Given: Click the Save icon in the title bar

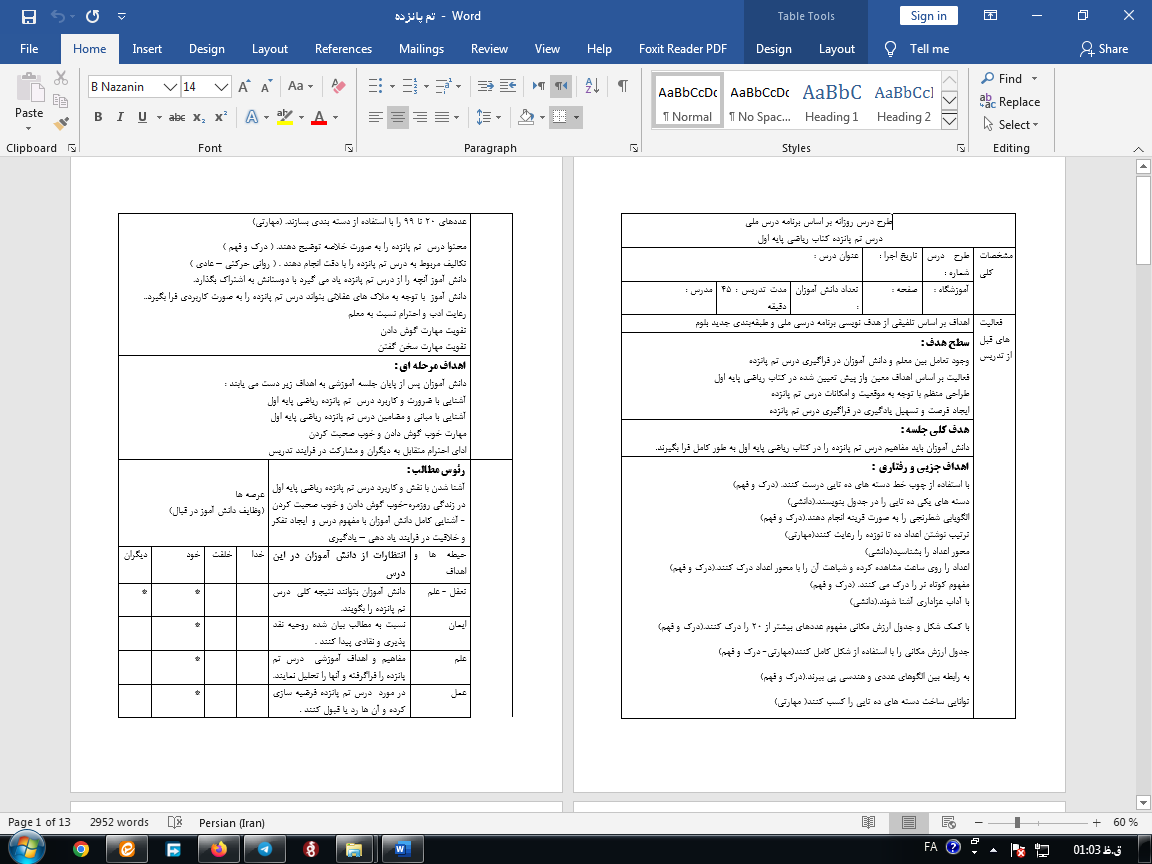Looking at the screenshot, I should click(x=28, y=16).
